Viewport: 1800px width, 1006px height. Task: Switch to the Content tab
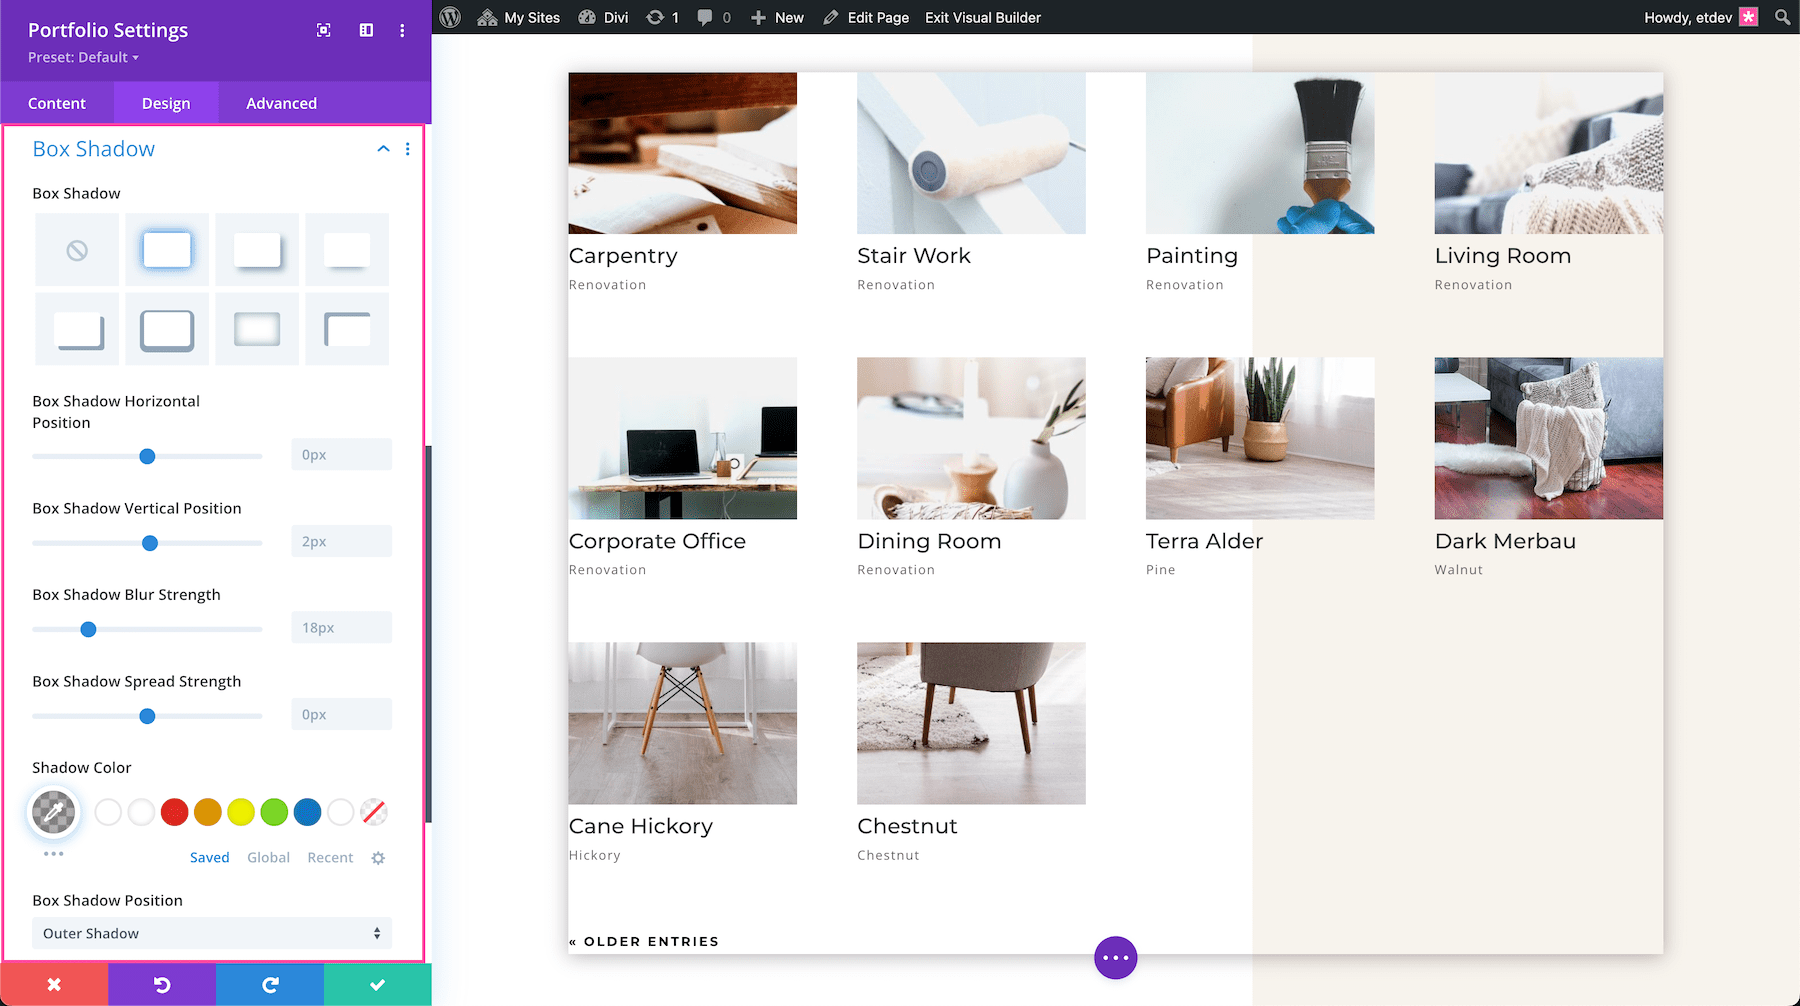[57, 103]
